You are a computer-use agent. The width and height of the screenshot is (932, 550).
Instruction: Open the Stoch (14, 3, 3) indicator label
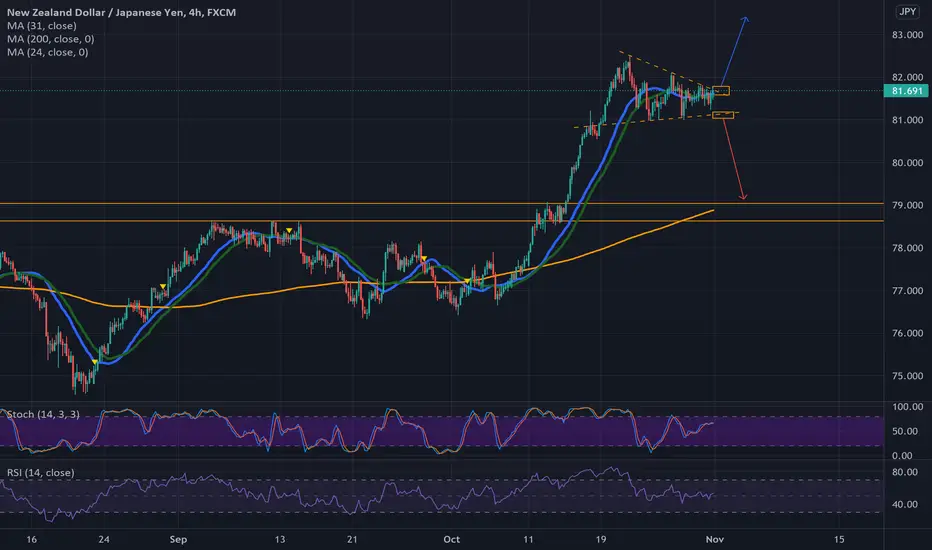(x=43, y=414)
